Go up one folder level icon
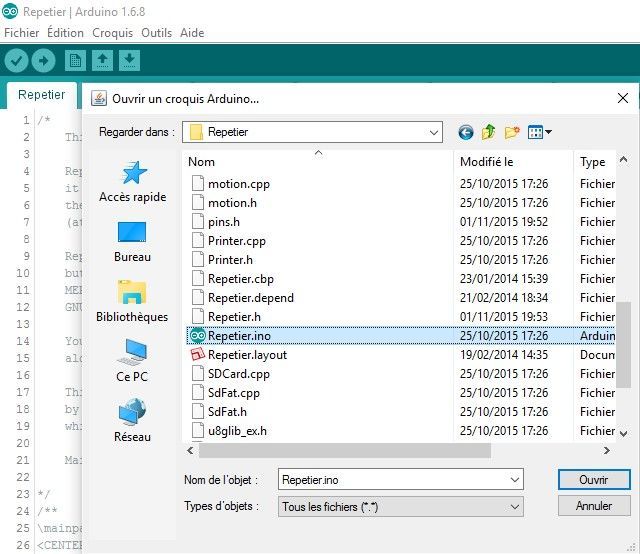The image size is (640, 554). [489, 132]
